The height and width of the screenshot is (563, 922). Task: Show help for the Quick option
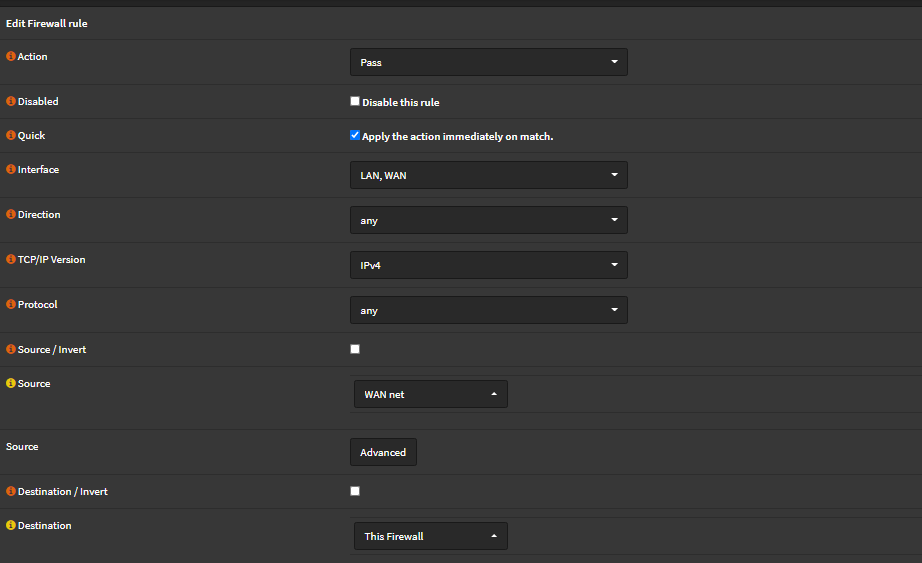point(11,136)
